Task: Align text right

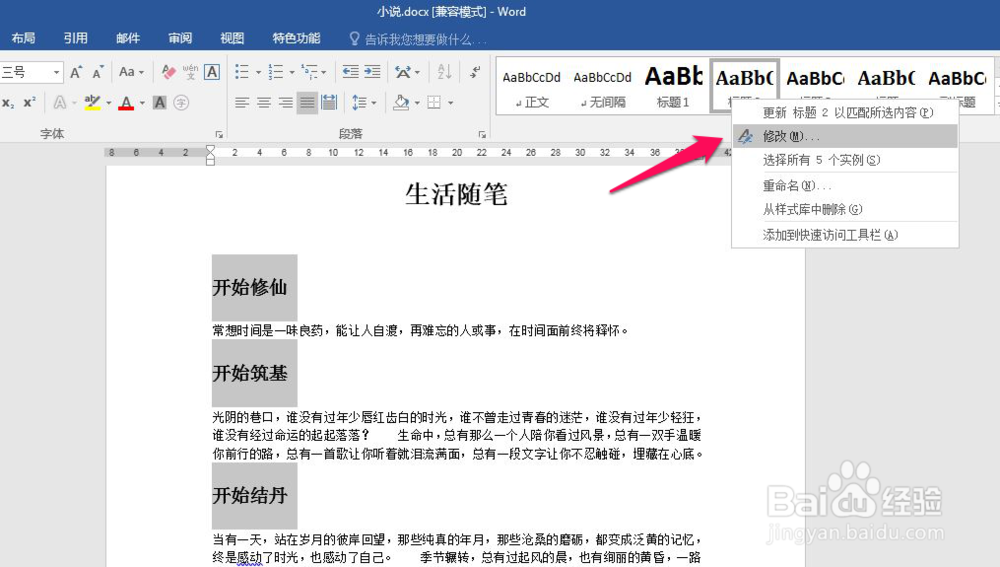Action: (x=285, y=103)
